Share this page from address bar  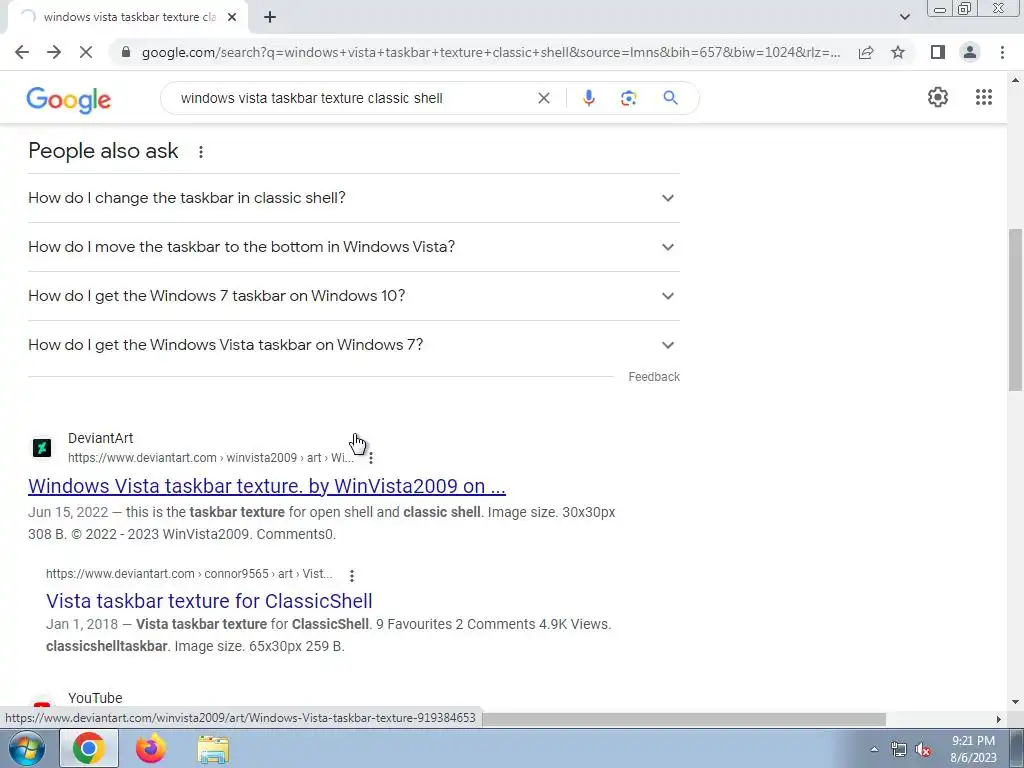point(866,52)
